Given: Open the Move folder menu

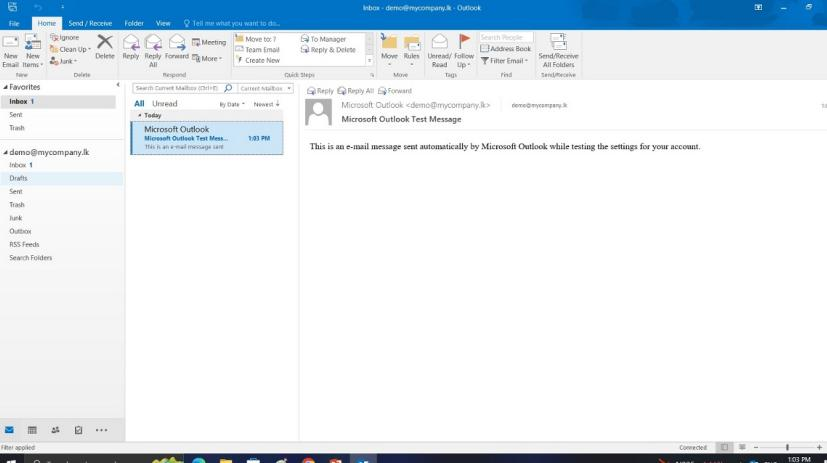Looking at the screenshot, I should point(389,51).
